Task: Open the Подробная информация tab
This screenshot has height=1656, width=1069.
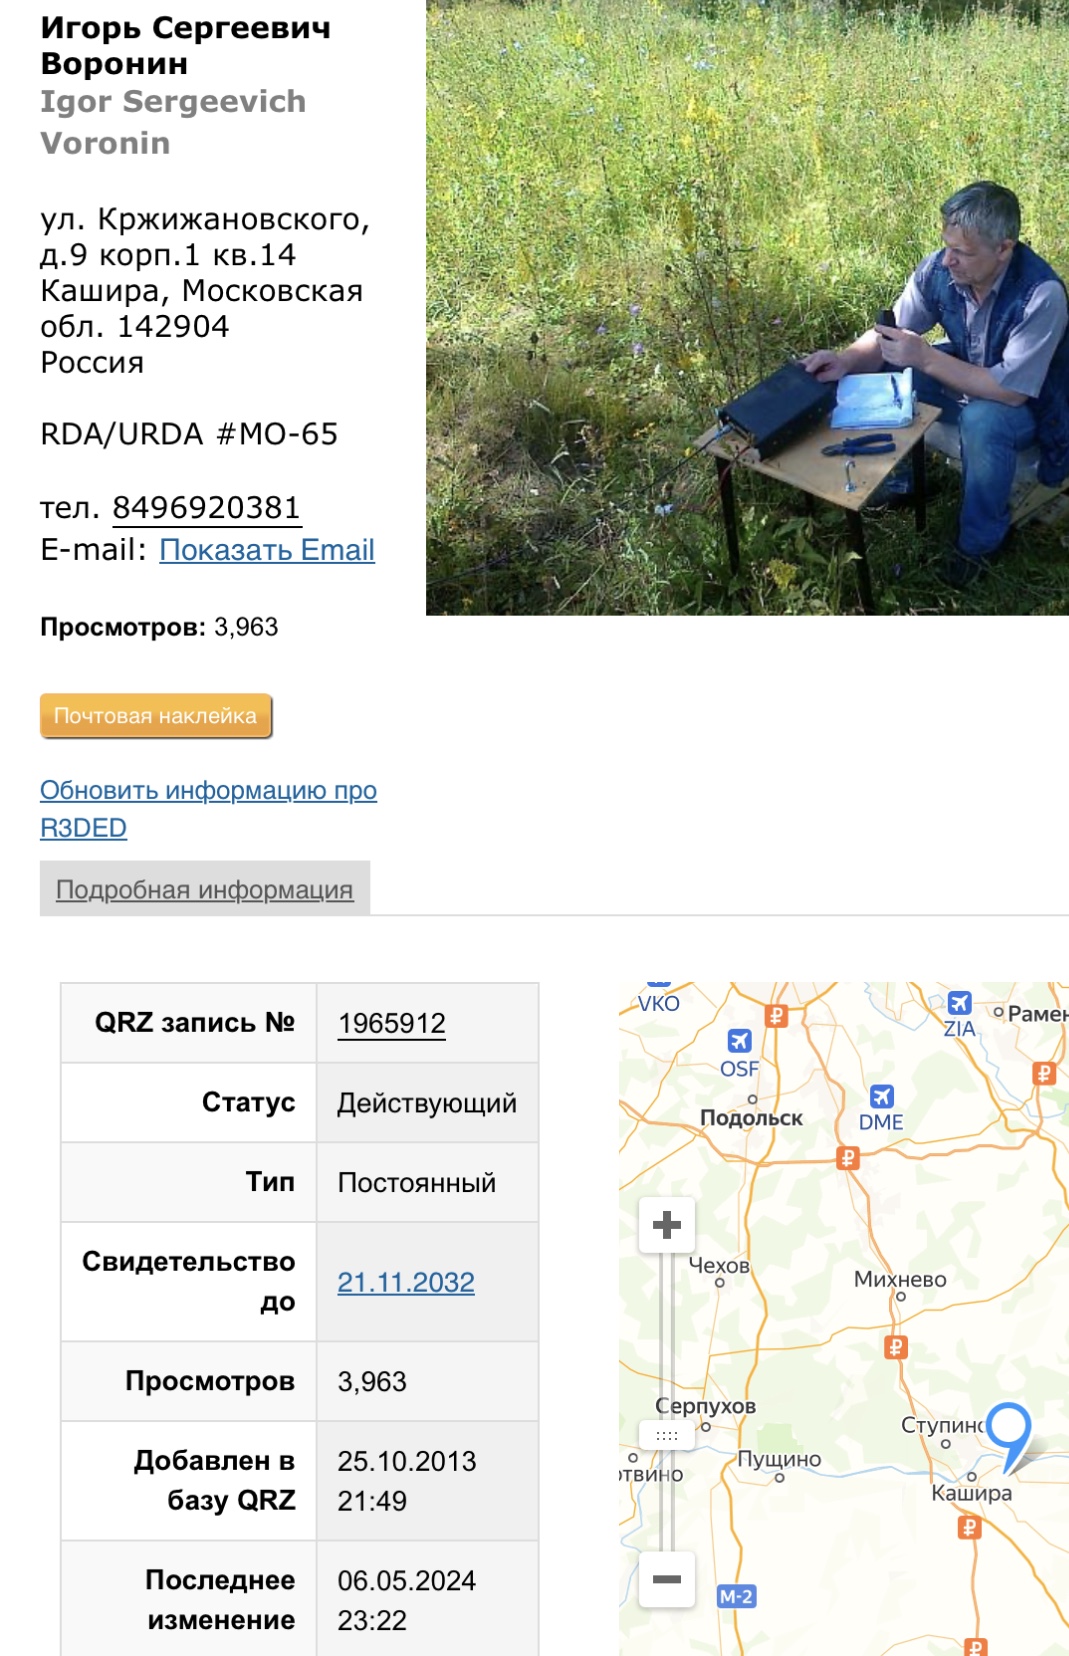Action: [205, 889]
